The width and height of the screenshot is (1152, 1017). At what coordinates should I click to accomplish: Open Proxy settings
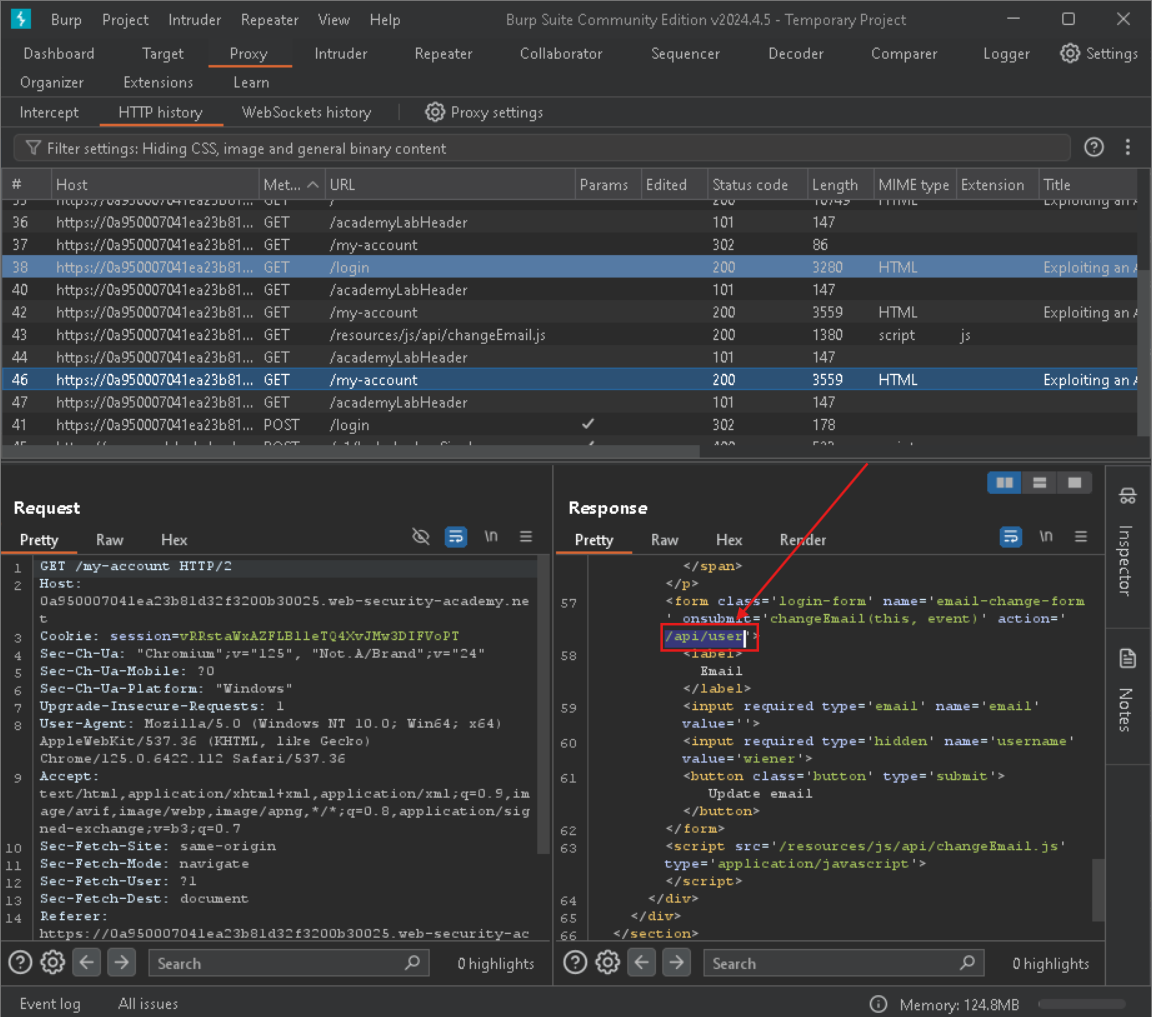pos(484,112)
